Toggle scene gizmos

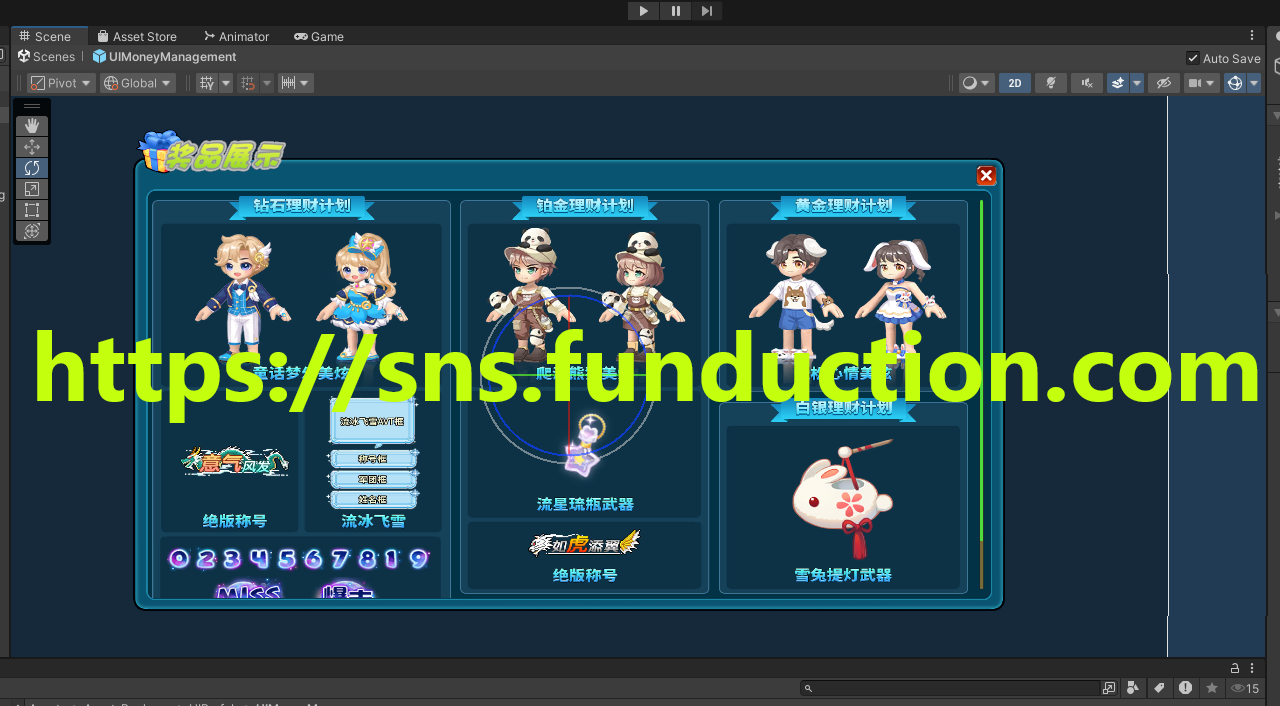pyautogui.click(x=1235, y=83)
